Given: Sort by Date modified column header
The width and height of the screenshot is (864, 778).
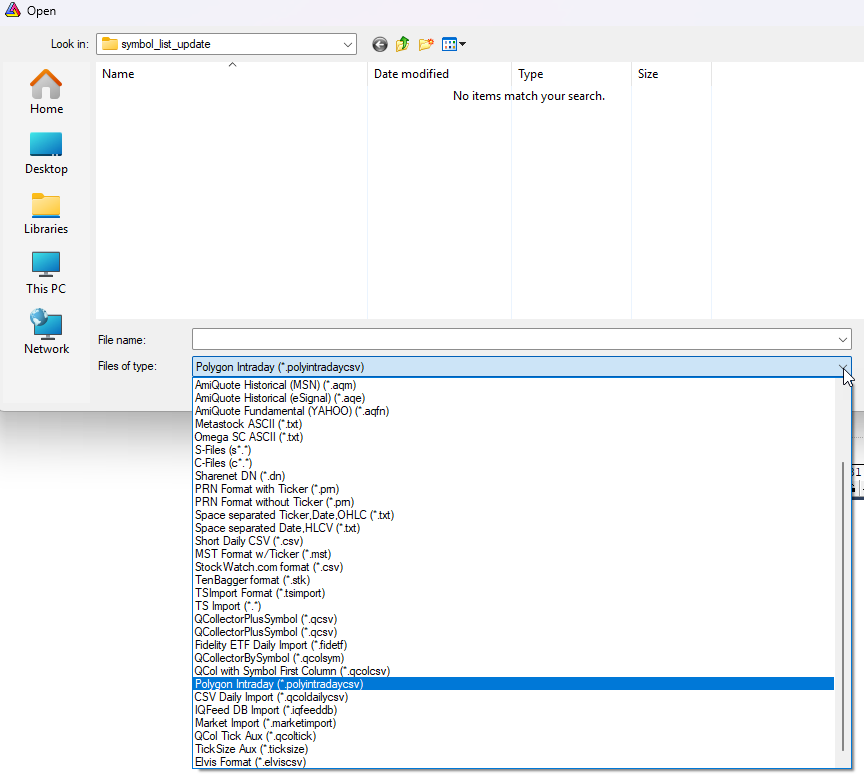Looking at the screenshot, I should [411, 74].
